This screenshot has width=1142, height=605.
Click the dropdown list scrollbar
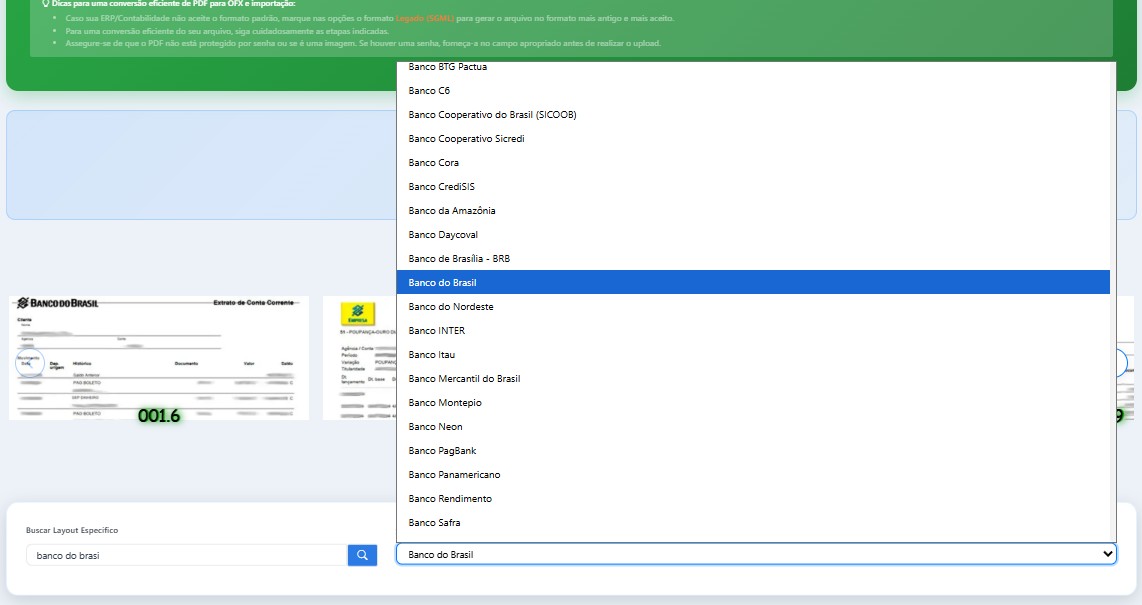[x=1113, y=301]
